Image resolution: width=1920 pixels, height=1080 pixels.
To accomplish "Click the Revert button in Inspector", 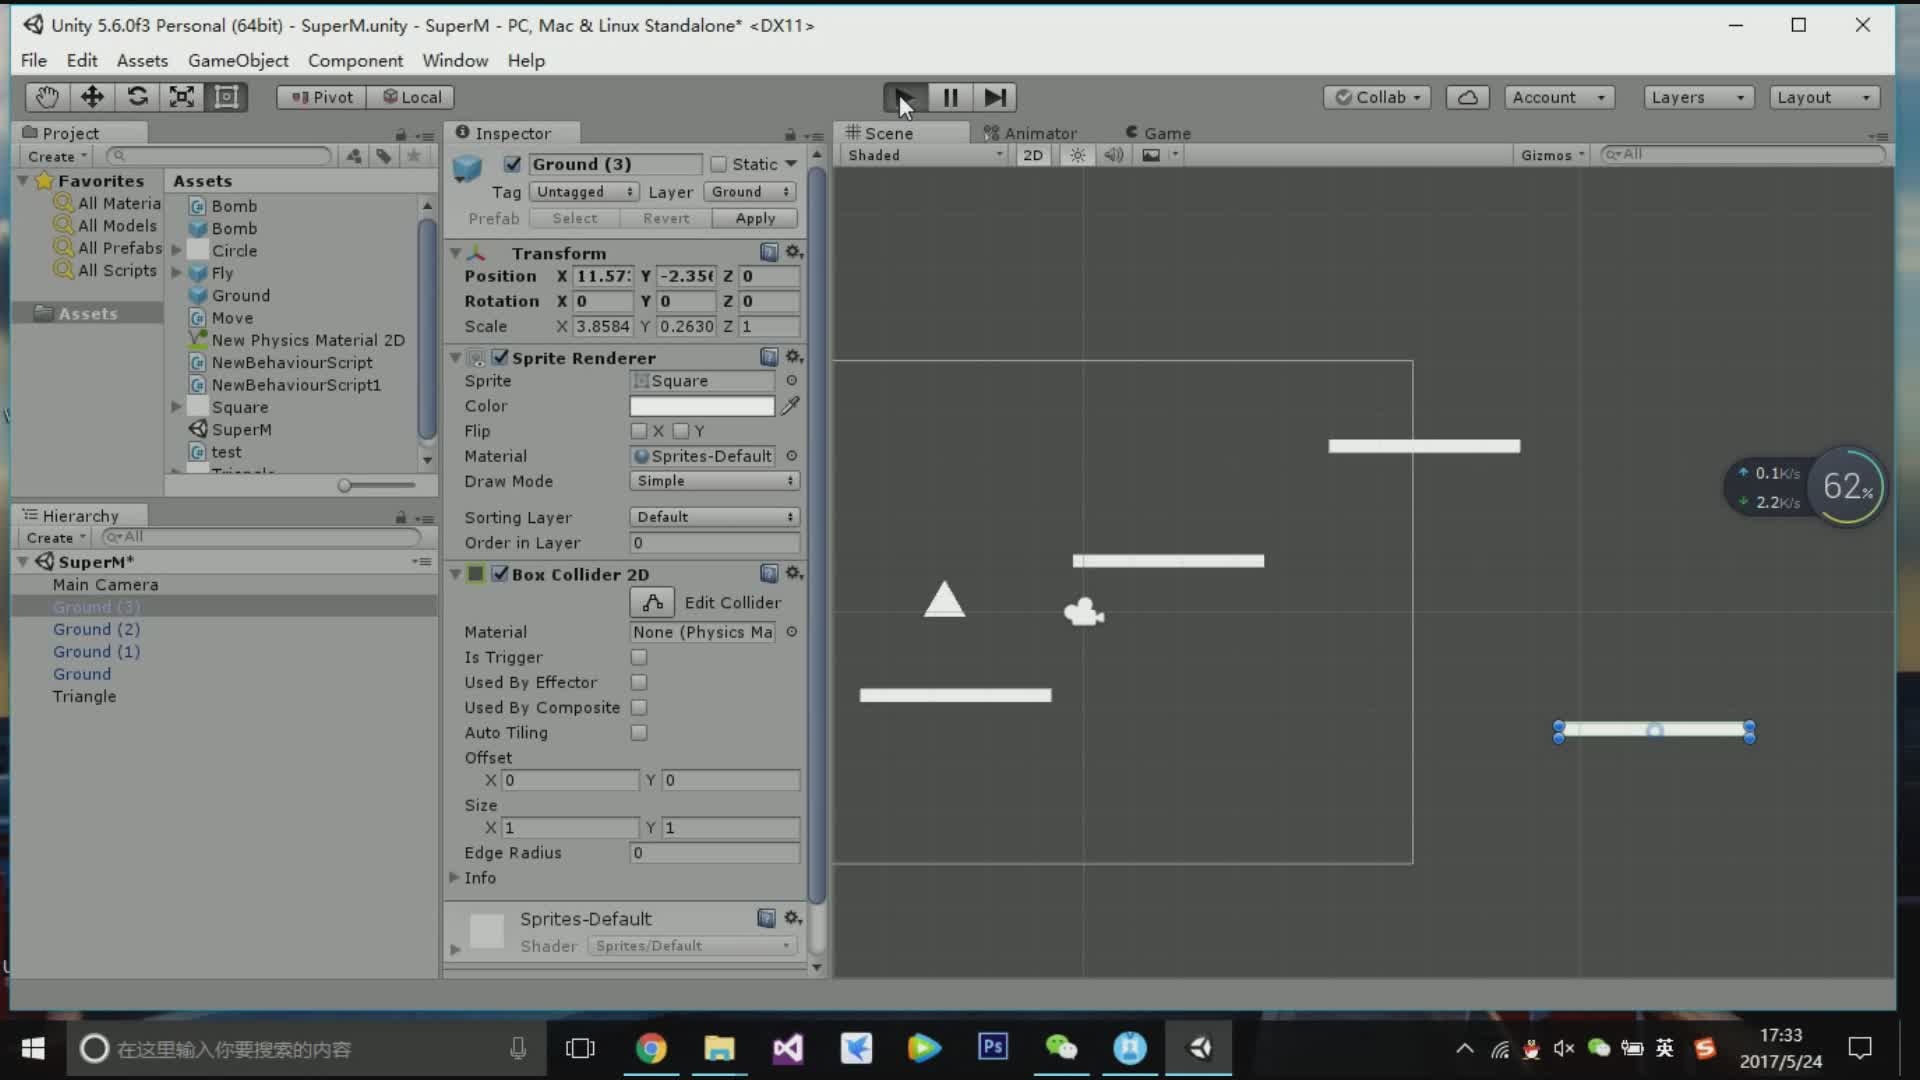I will click(667, 218).
